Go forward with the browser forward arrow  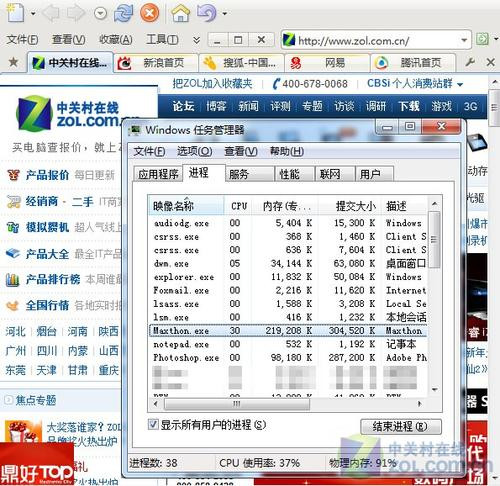pyautogui.click(x=75, y=13)
